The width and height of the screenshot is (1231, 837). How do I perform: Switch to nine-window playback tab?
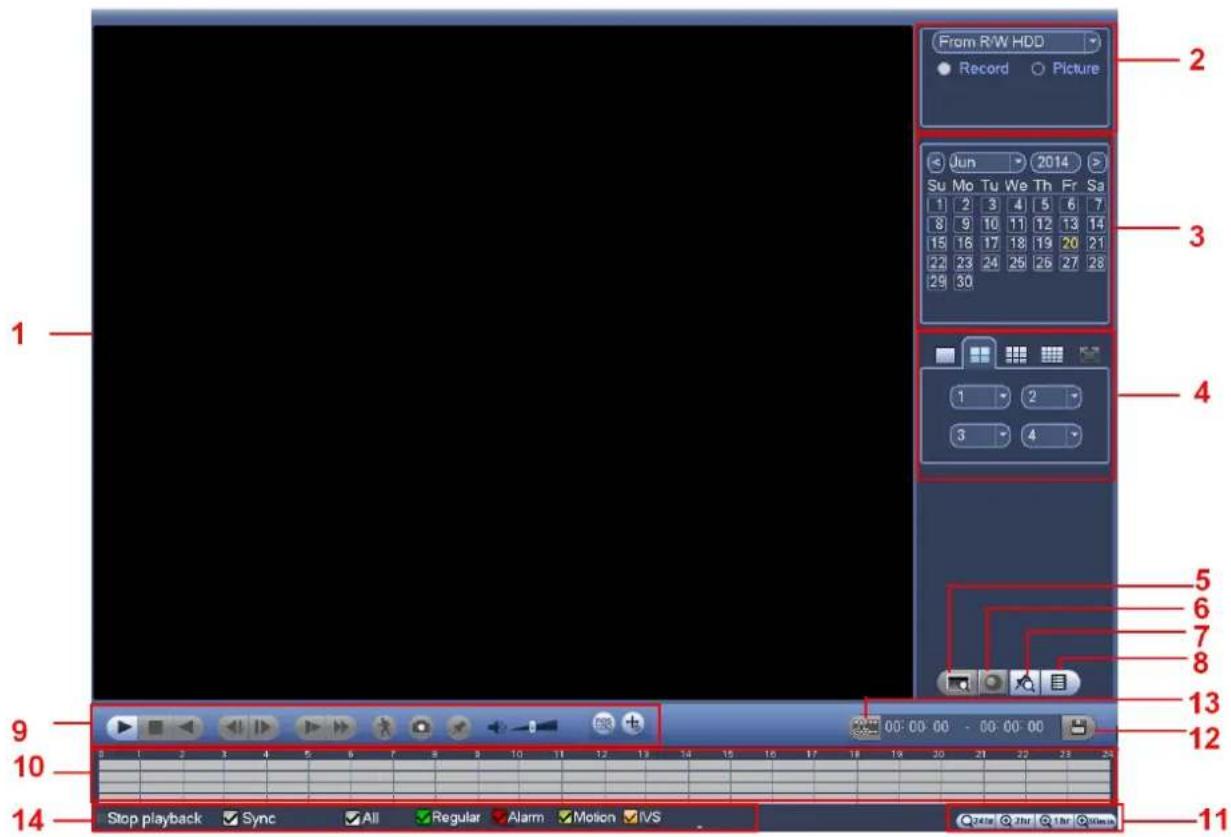coord(1014,354)
